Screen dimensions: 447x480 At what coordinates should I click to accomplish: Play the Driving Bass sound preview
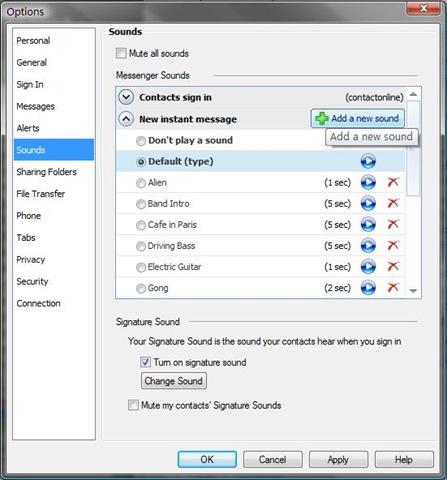(368, 246)
